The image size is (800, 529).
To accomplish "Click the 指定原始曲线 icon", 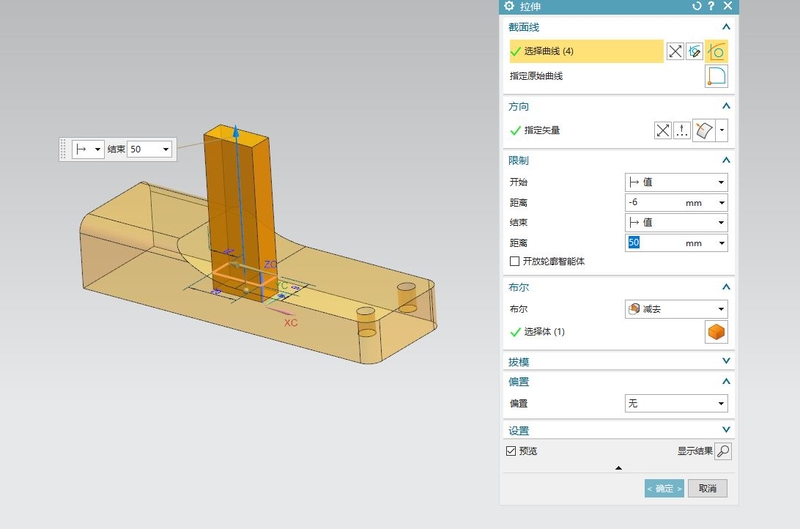I will (717, 76).
